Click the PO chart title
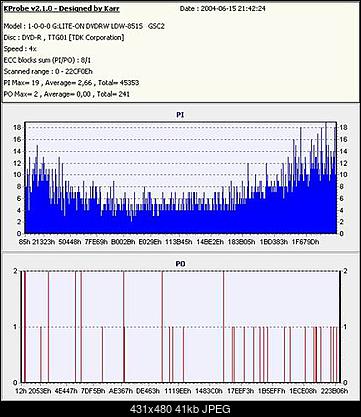This screenshot has height=417, width=361. (x=180, y=264)
